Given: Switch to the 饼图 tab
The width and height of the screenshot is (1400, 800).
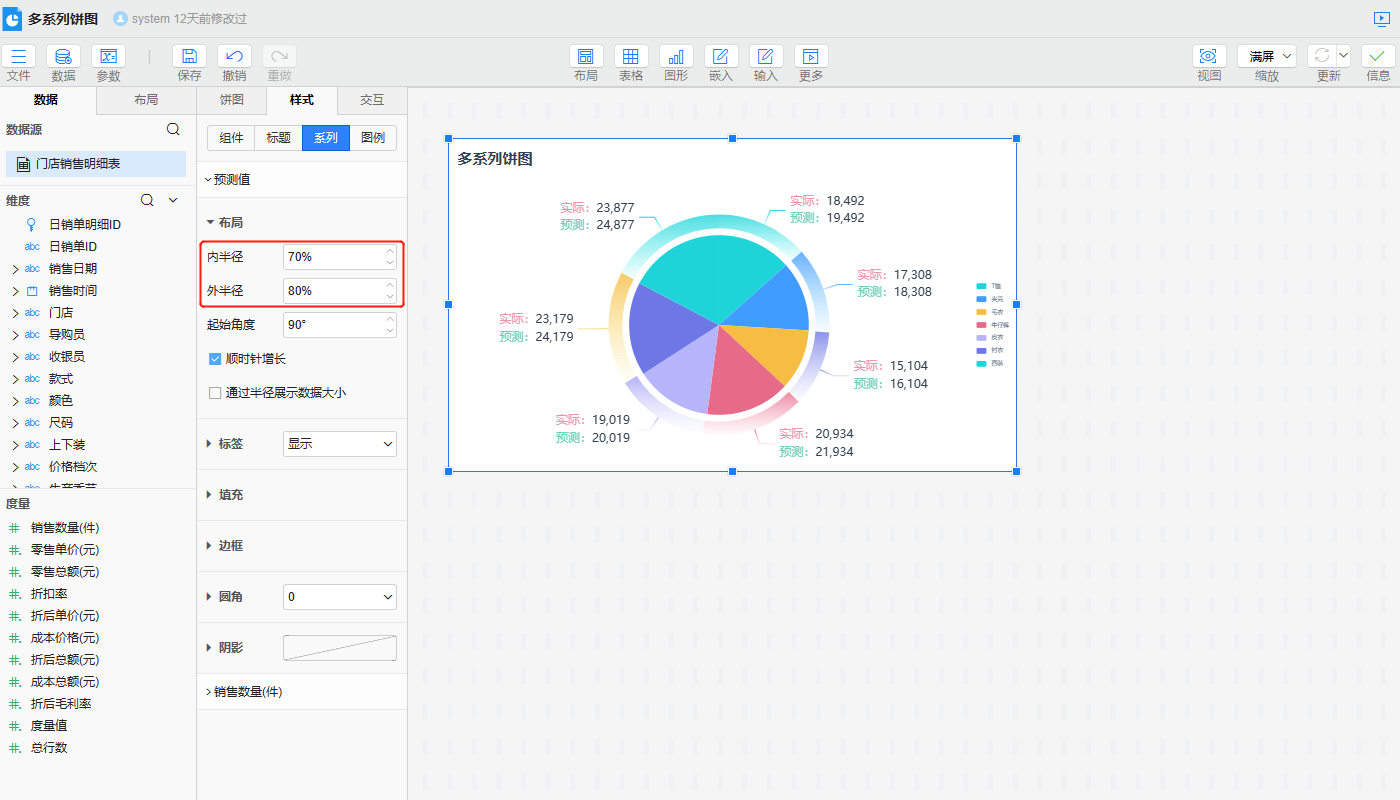Looking at the screenshot, I should 232,100.
